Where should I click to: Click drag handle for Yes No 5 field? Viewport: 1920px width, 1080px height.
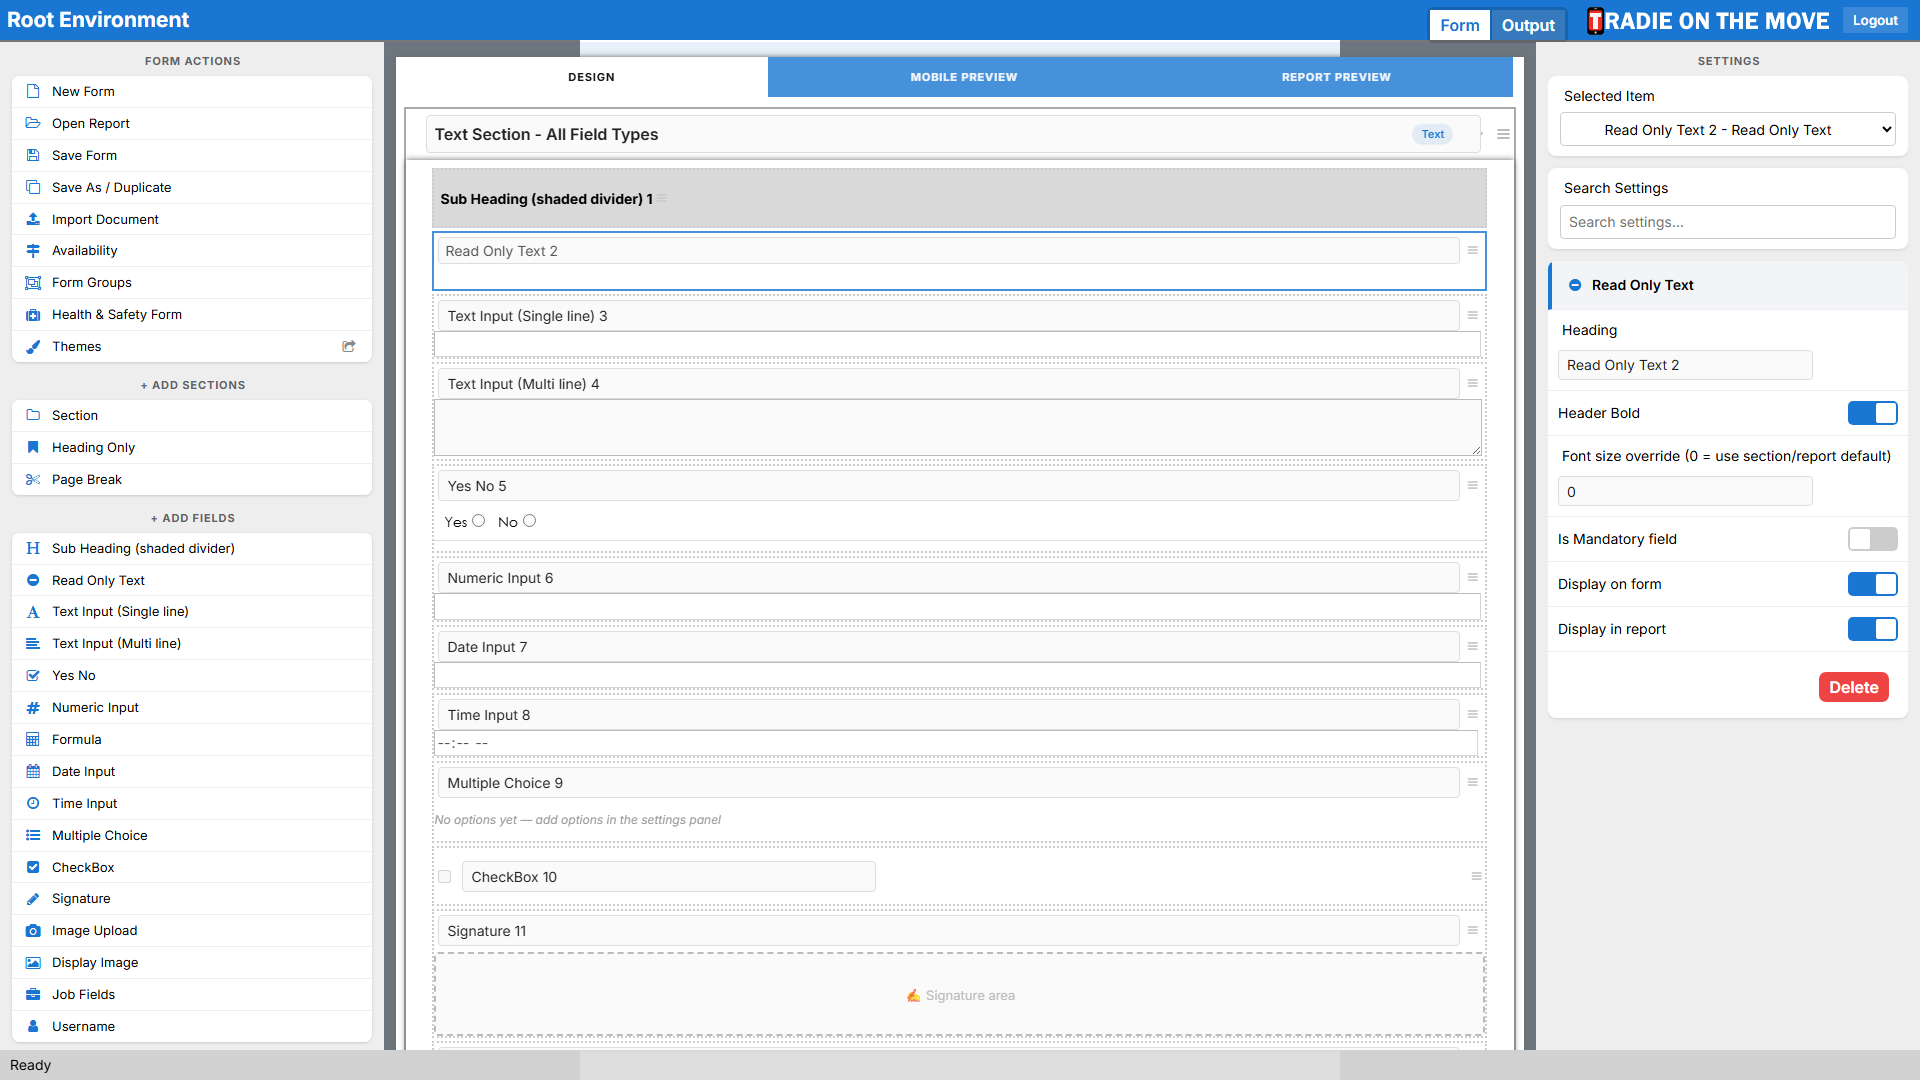[x=1472, y=485]
